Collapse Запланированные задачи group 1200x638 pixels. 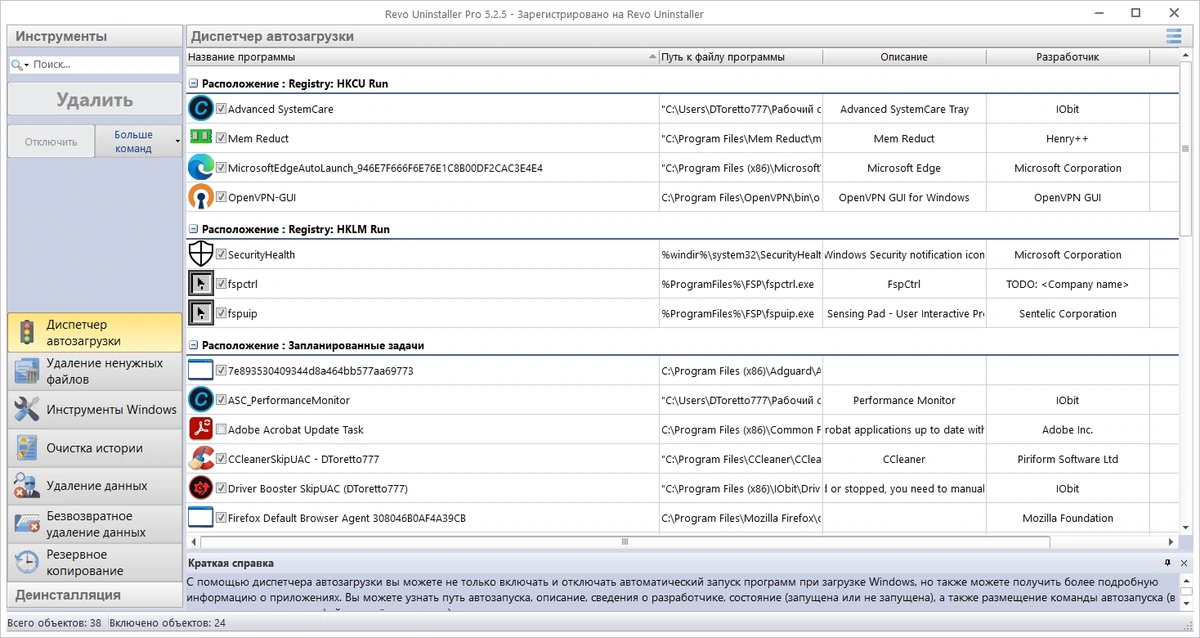click(x=193, y=345)
